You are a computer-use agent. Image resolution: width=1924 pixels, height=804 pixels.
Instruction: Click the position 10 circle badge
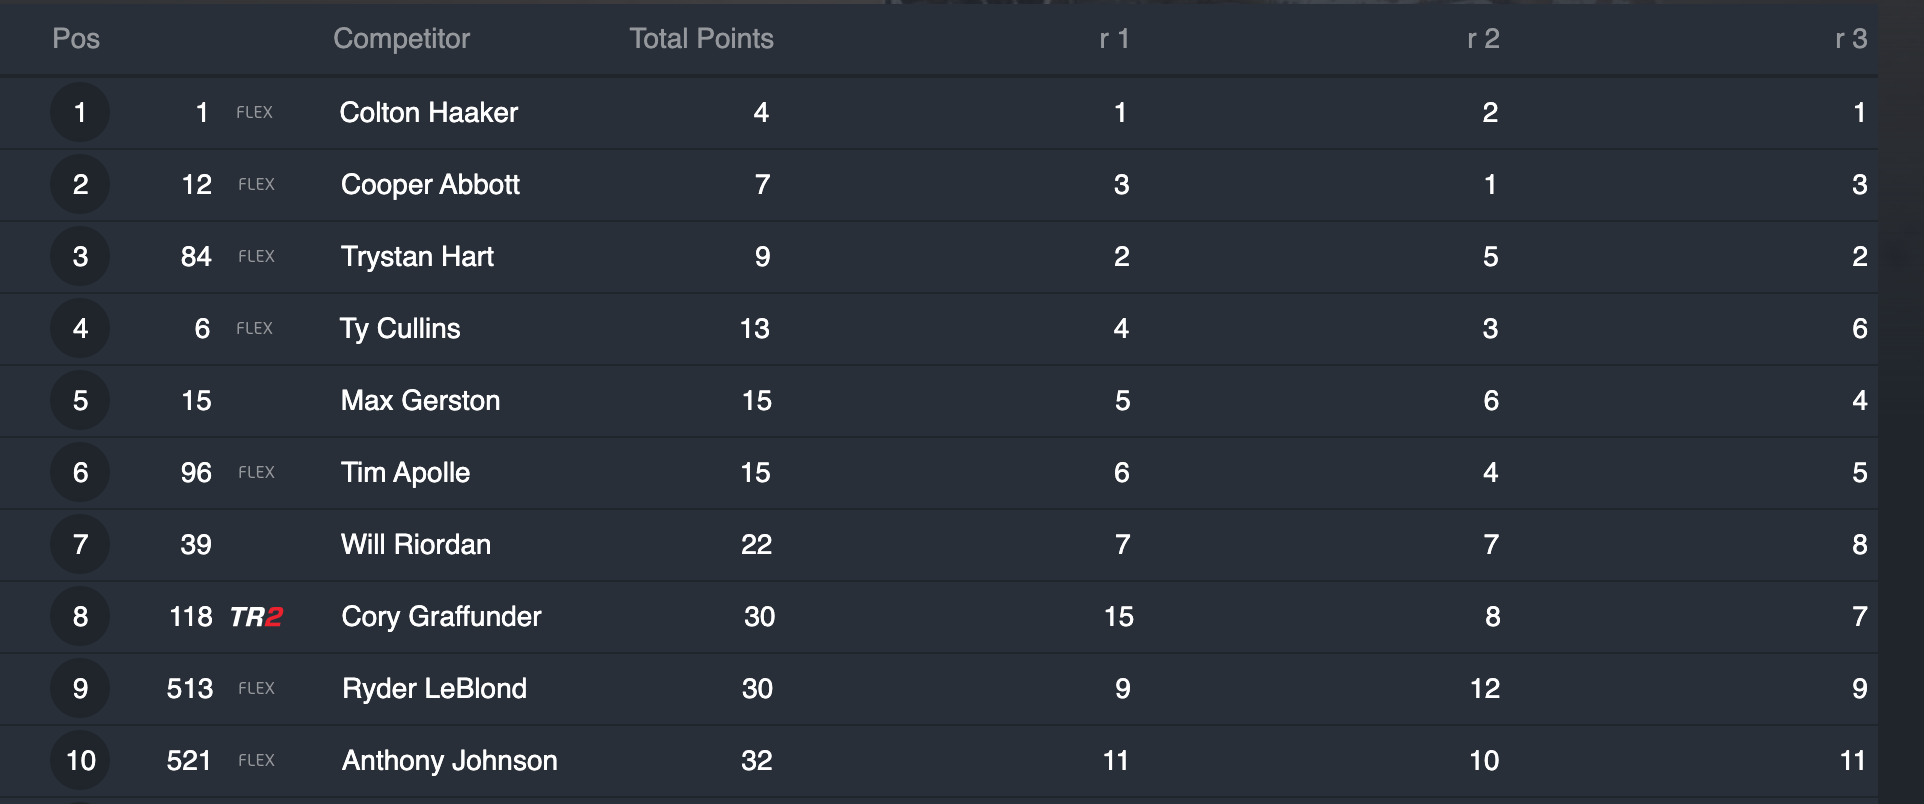coord(80,761)
